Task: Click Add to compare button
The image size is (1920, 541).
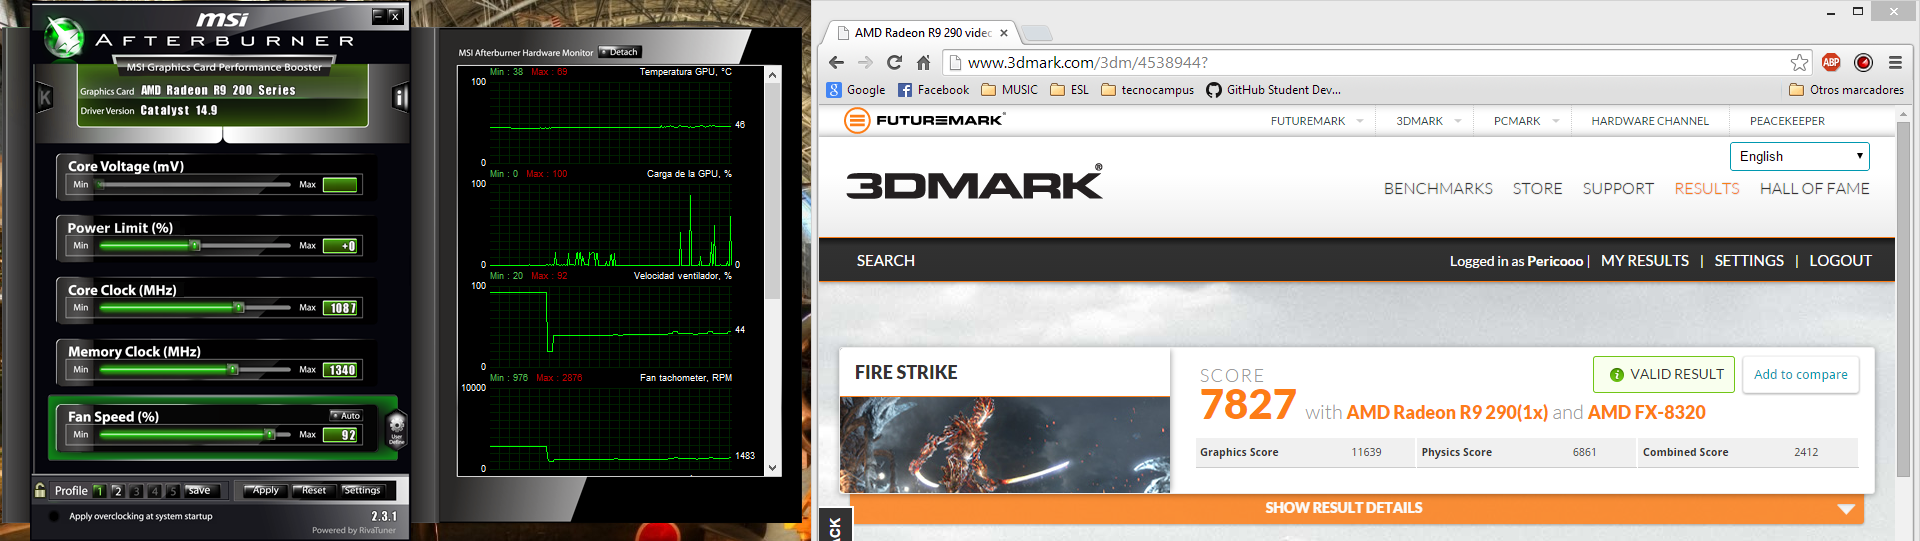Action: (x=1801, y=374)
